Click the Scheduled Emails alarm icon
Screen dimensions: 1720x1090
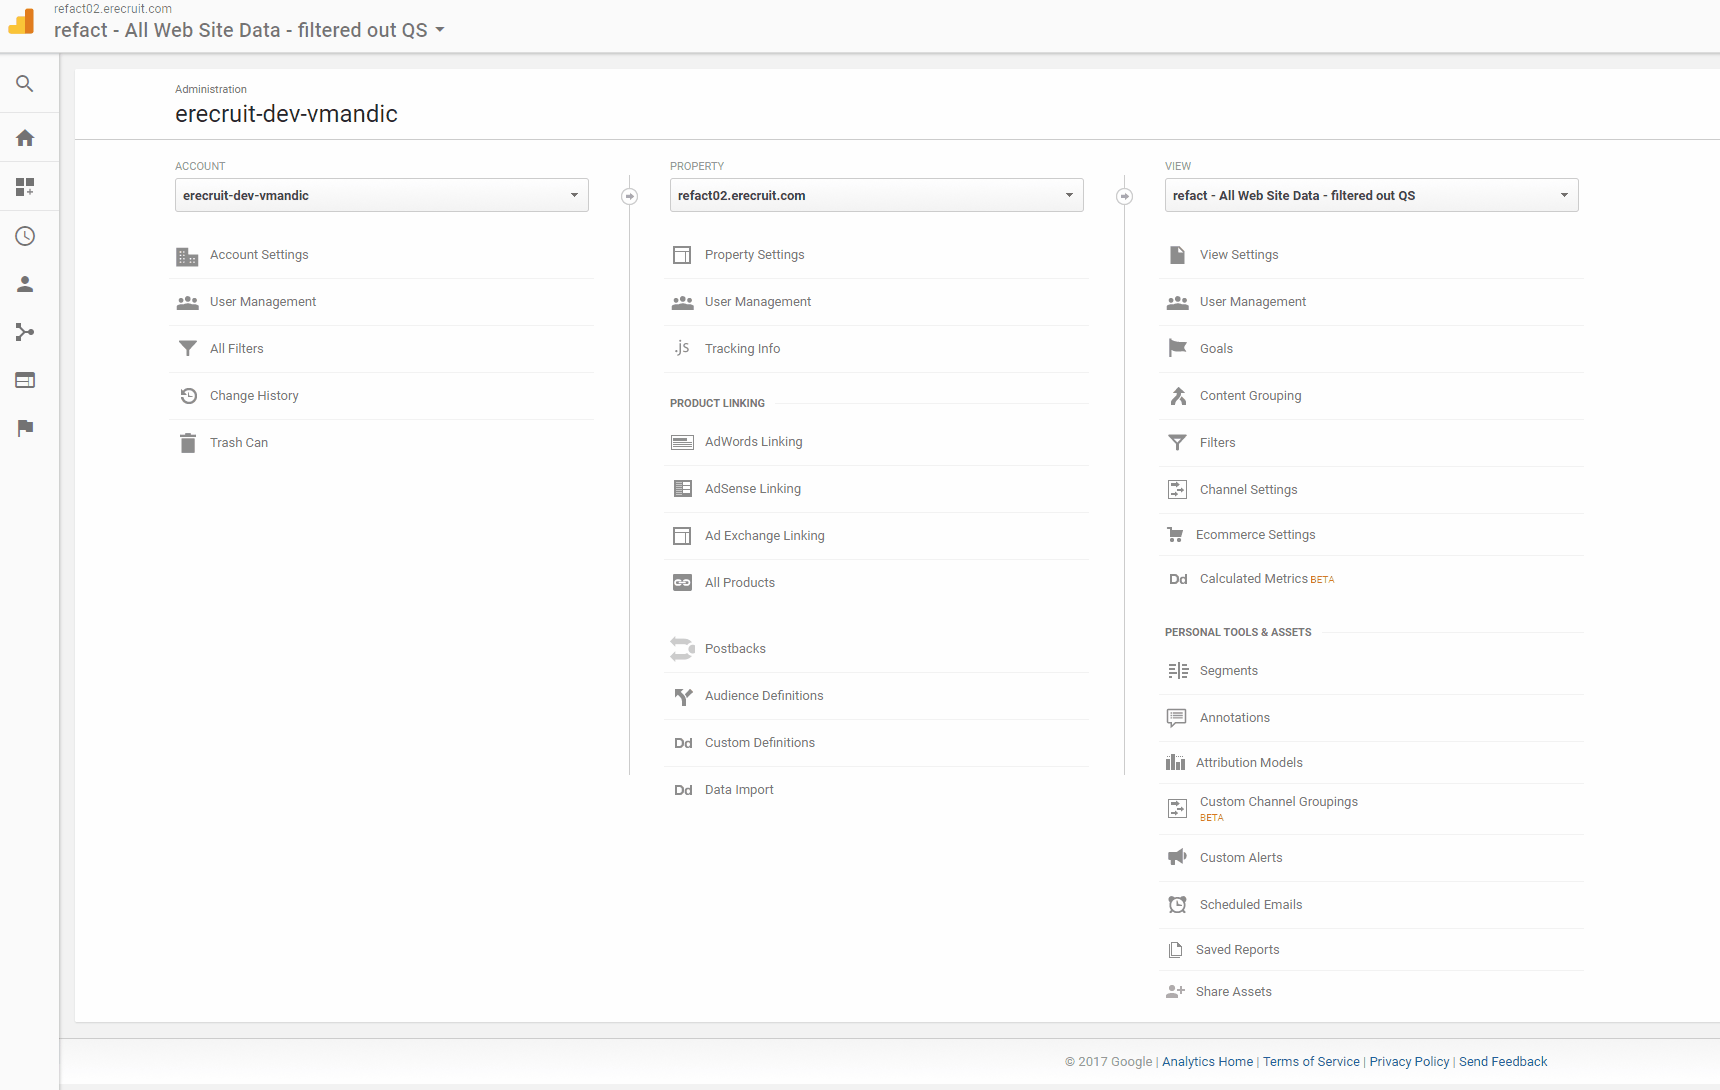(x=1178, y=905)
